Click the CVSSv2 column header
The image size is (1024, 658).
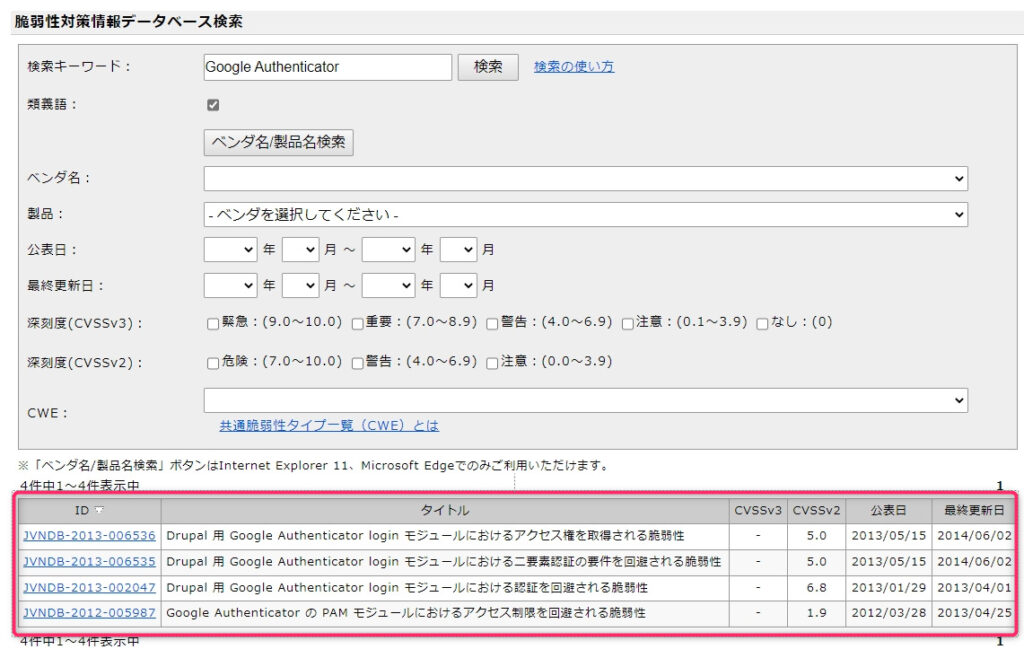816,510
